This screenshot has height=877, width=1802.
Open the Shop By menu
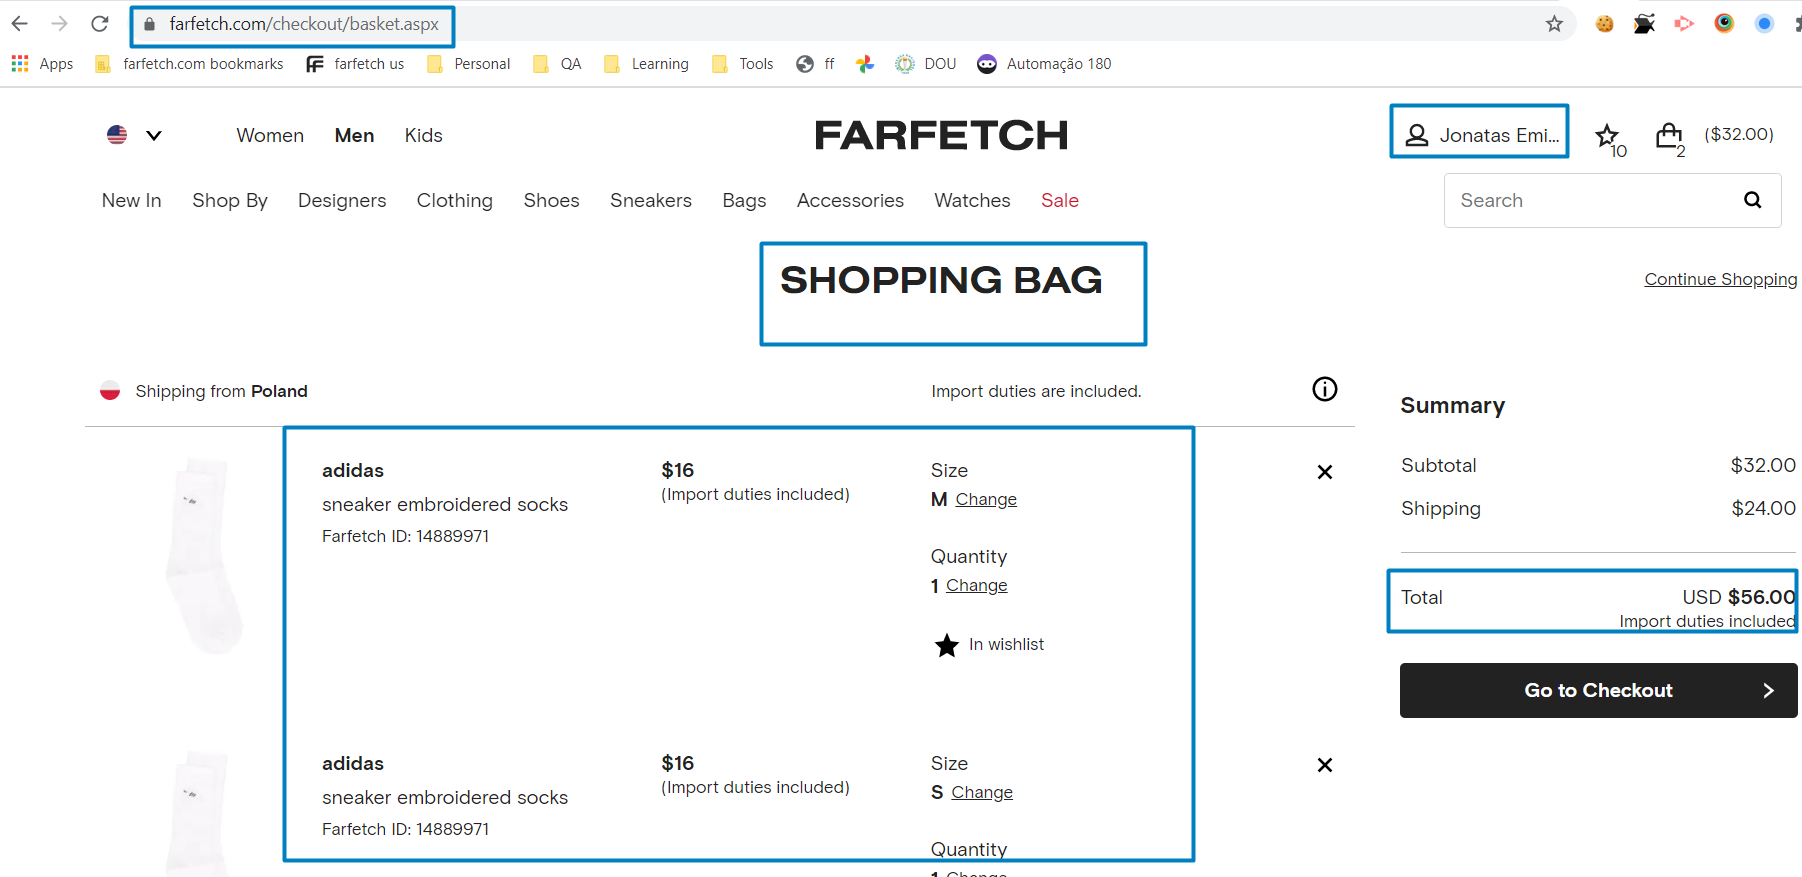pyautogui.click(x=230, y=200)
